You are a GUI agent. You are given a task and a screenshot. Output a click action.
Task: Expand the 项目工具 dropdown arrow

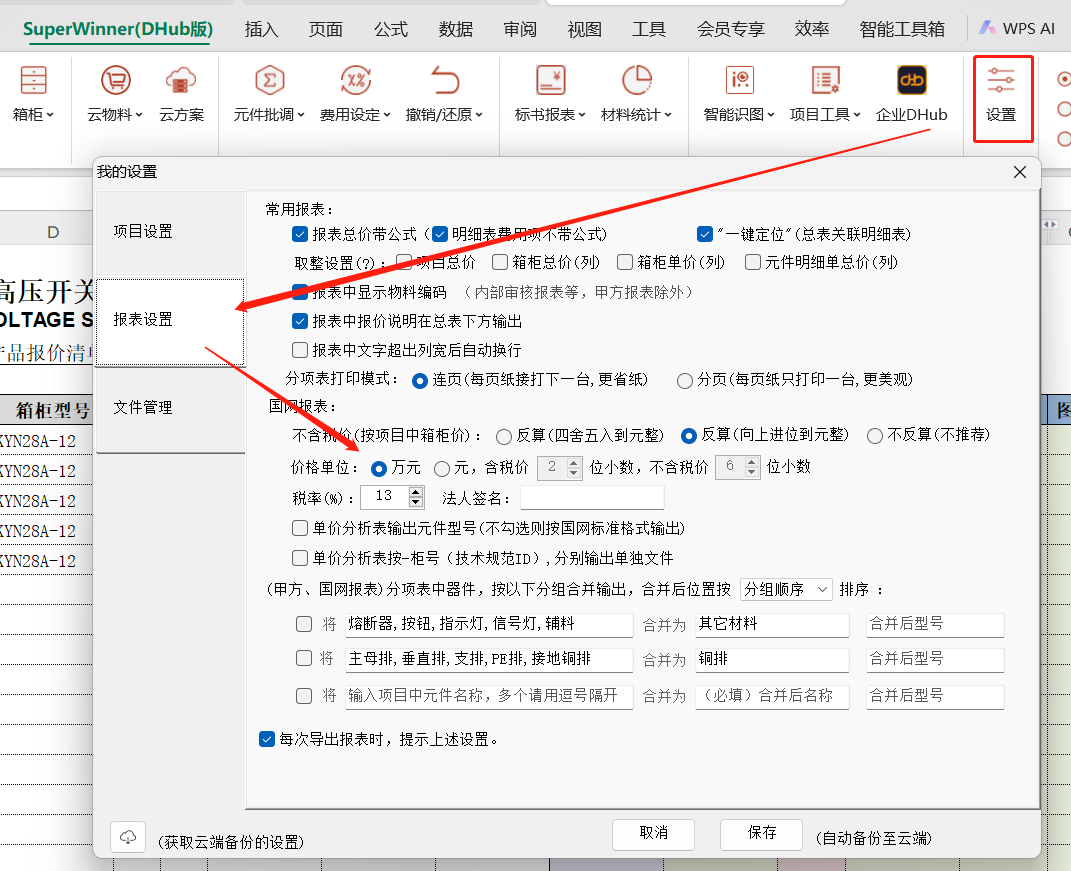(x=857, y=115)
